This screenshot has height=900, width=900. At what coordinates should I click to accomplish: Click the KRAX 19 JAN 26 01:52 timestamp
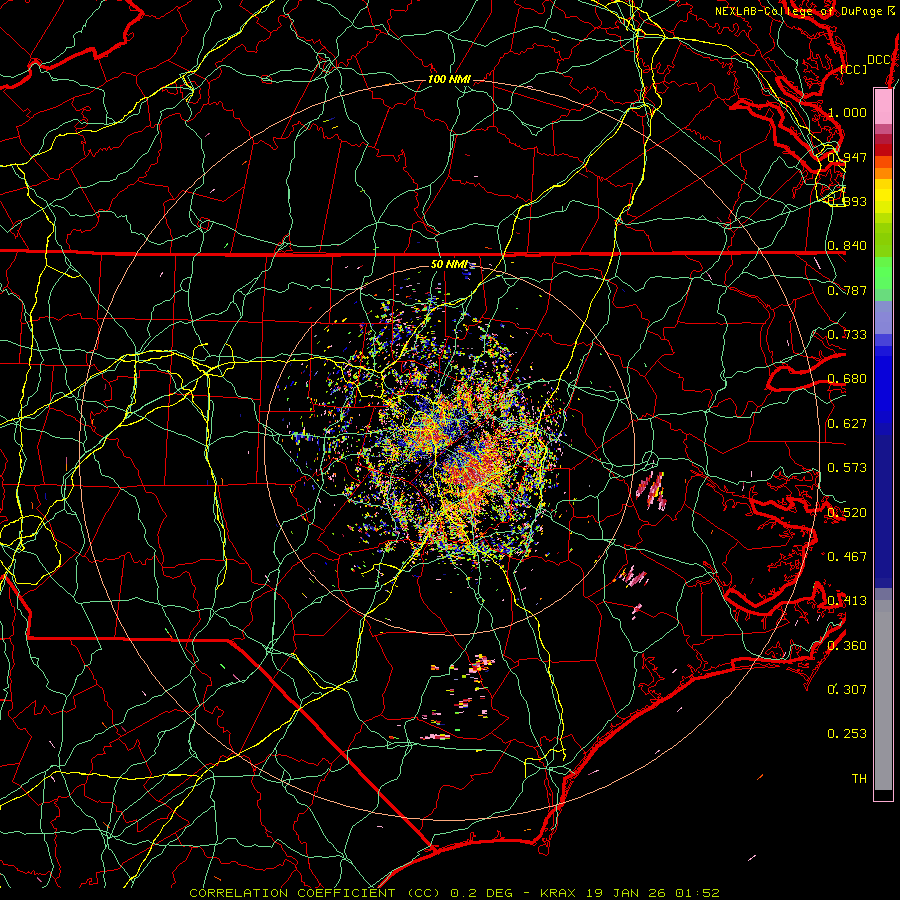point(630,893)
